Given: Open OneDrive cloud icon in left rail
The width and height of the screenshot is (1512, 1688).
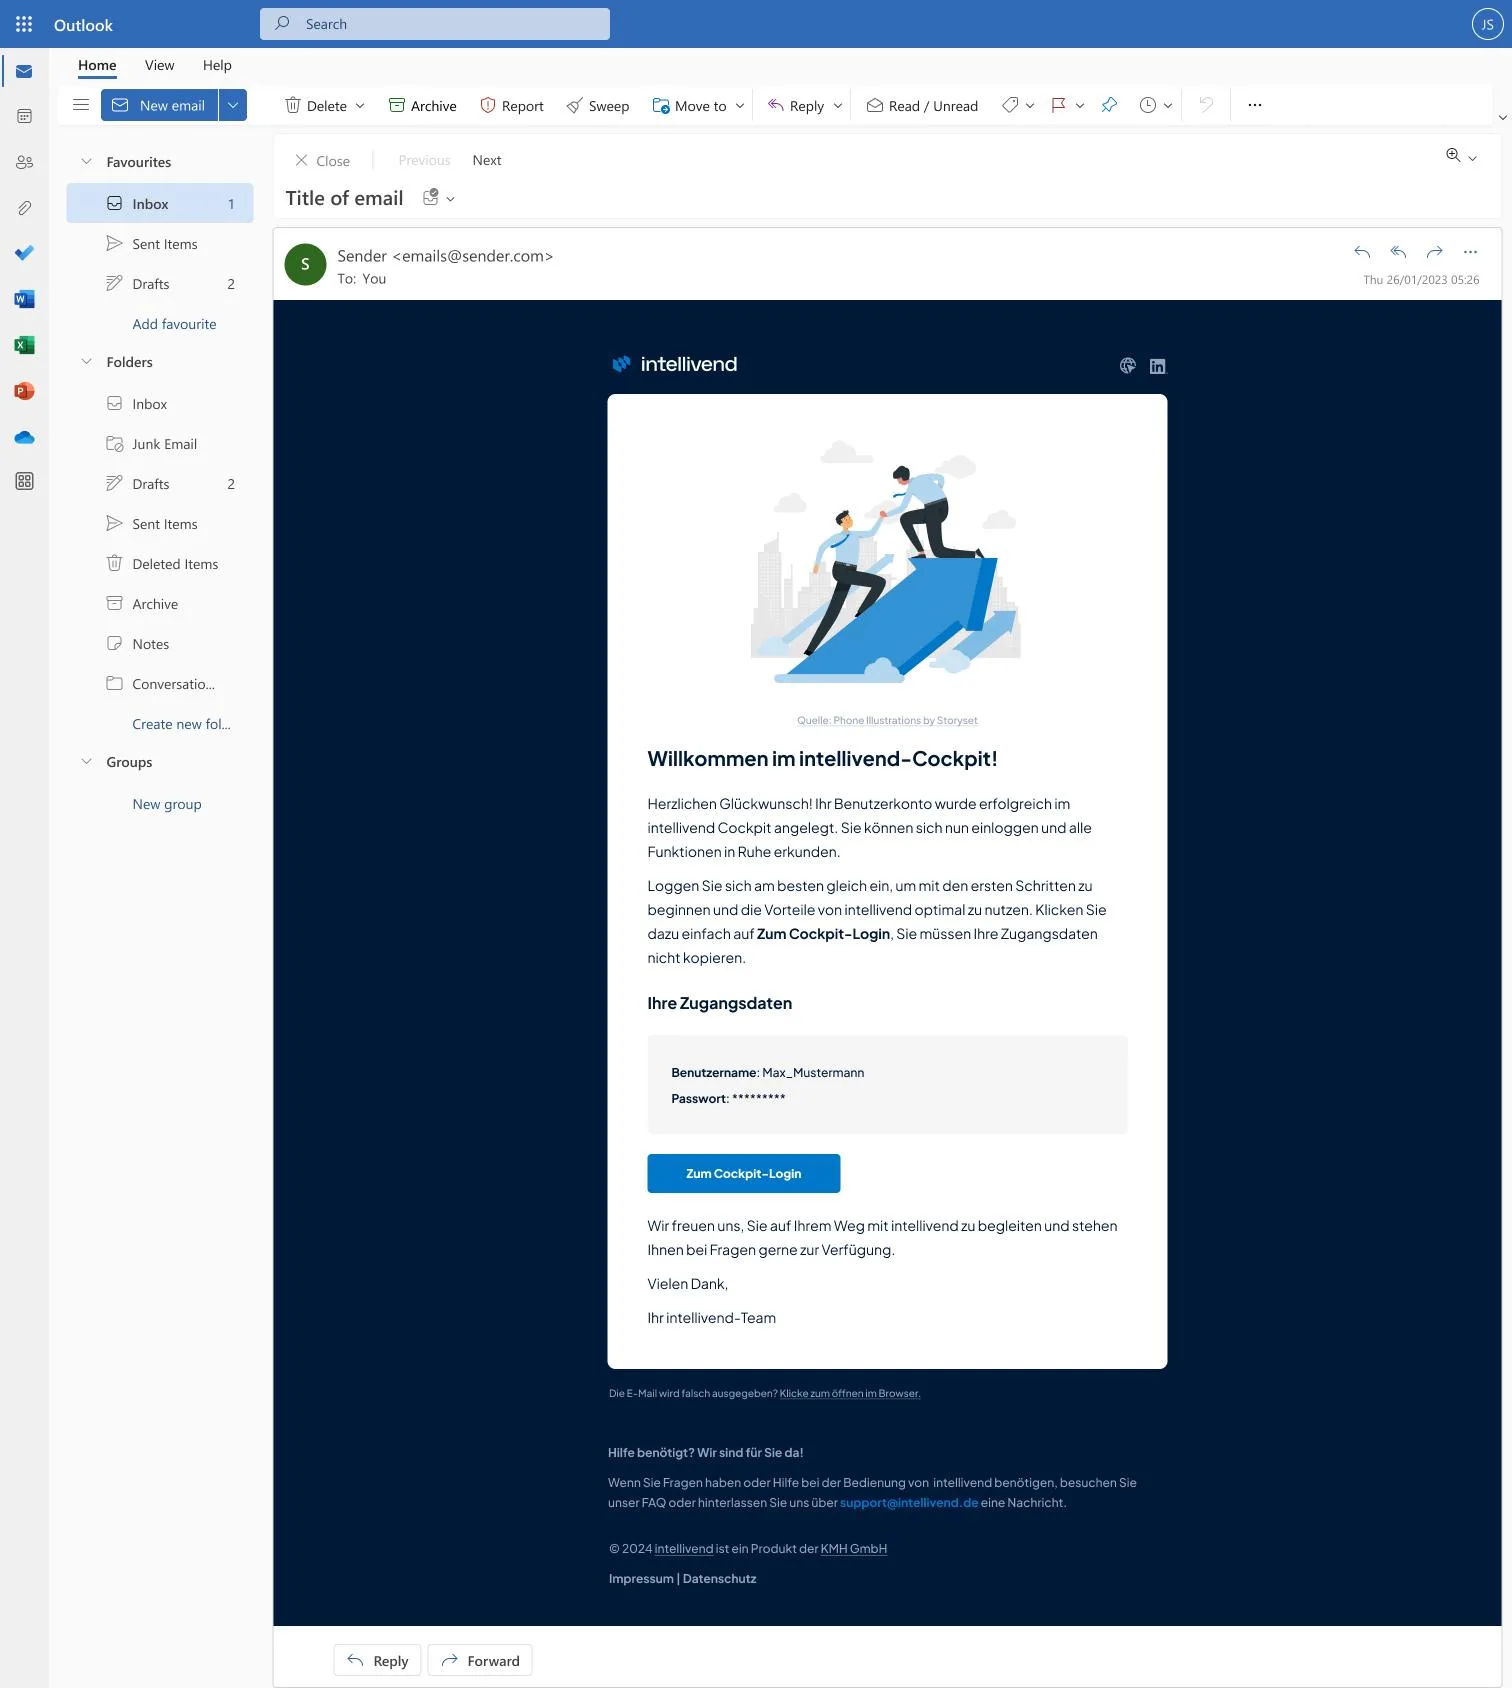Looking at the screenshot, I should pos(24,437).
